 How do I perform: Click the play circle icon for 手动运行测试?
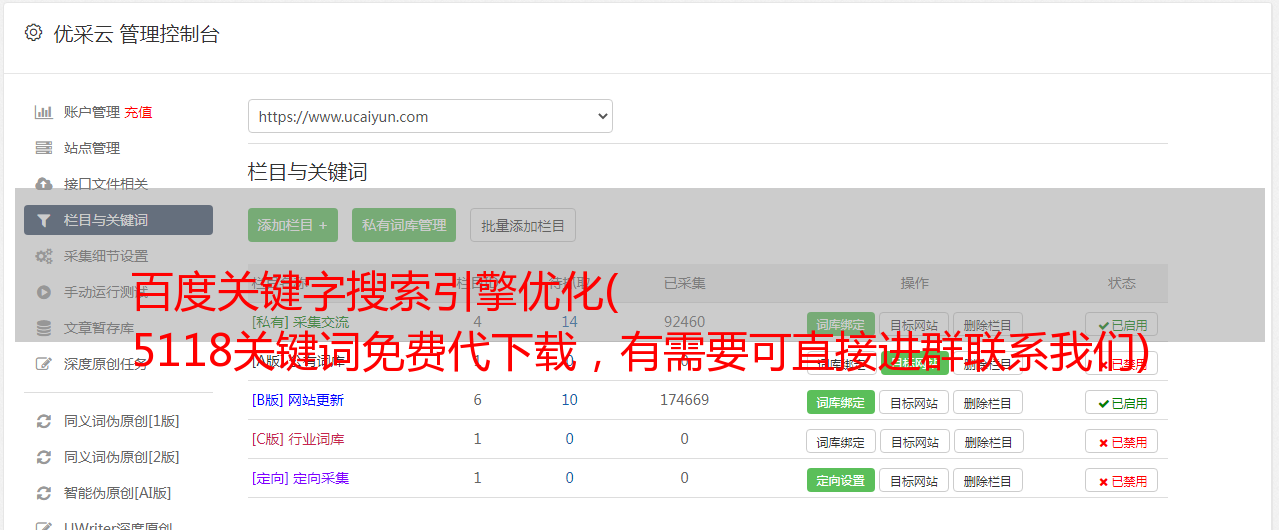click(43, 292)
